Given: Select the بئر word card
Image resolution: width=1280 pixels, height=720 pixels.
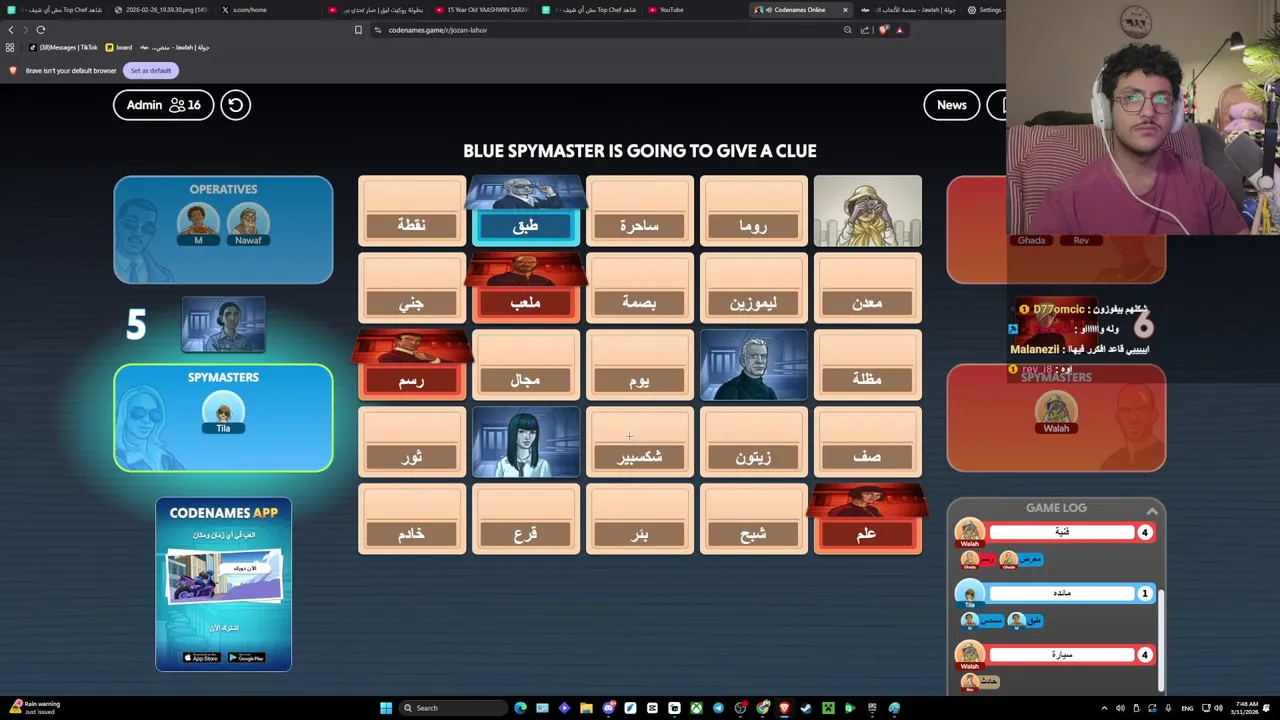Looking at the screenshot, I should (640, 519).
